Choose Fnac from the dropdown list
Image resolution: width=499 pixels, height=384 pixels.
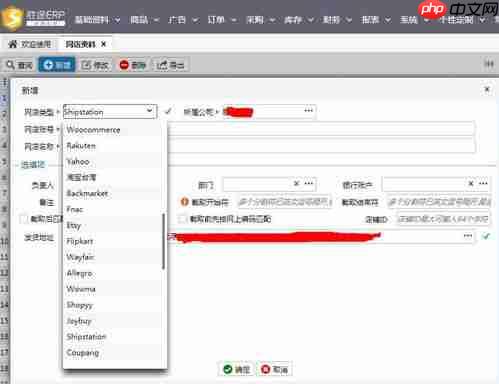[113, 209]
